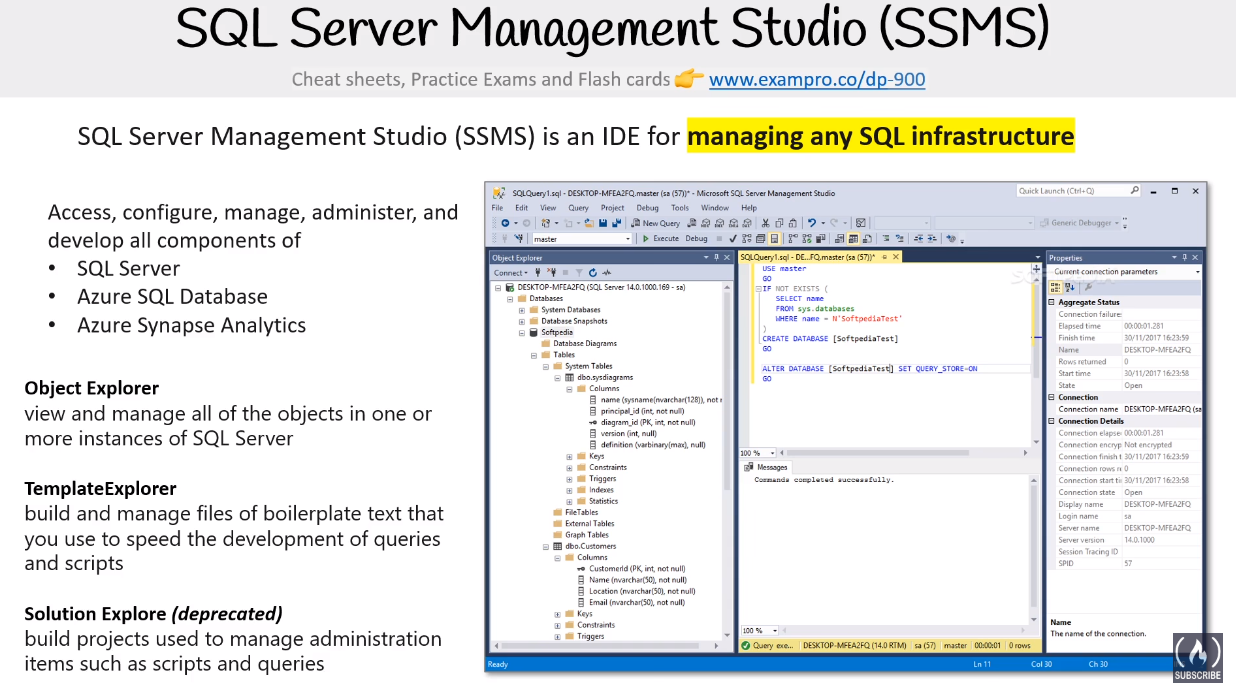The height and width of the screenshot is (690, 1236).
Task: Collapse the Softpedia database node
Action: tap(522, 333)
